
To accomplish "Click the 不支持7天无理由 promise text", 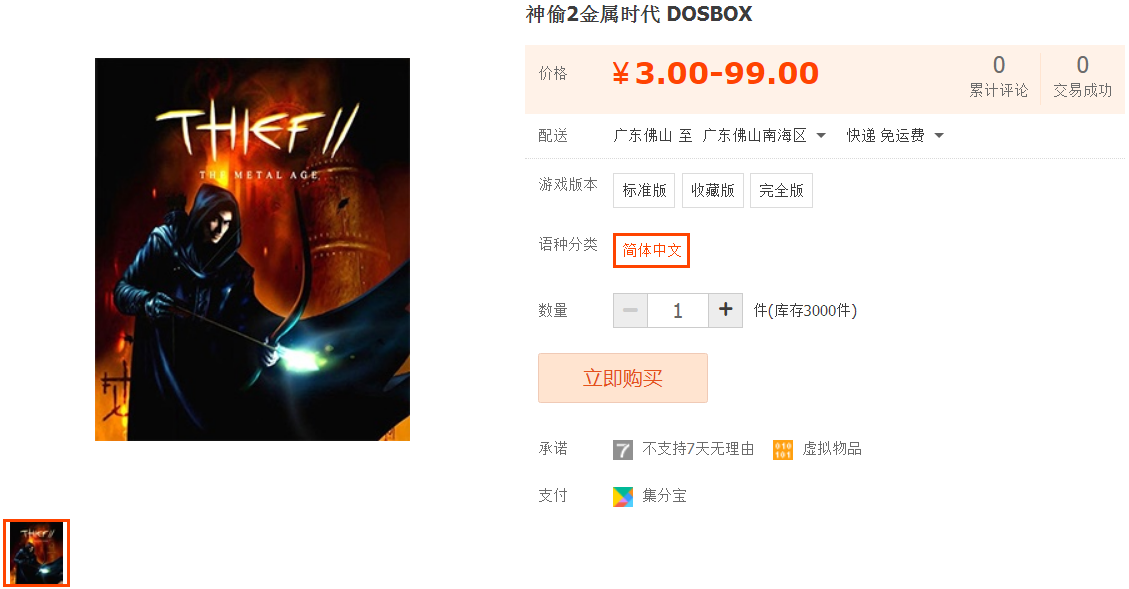I will [x=698, y=449].
